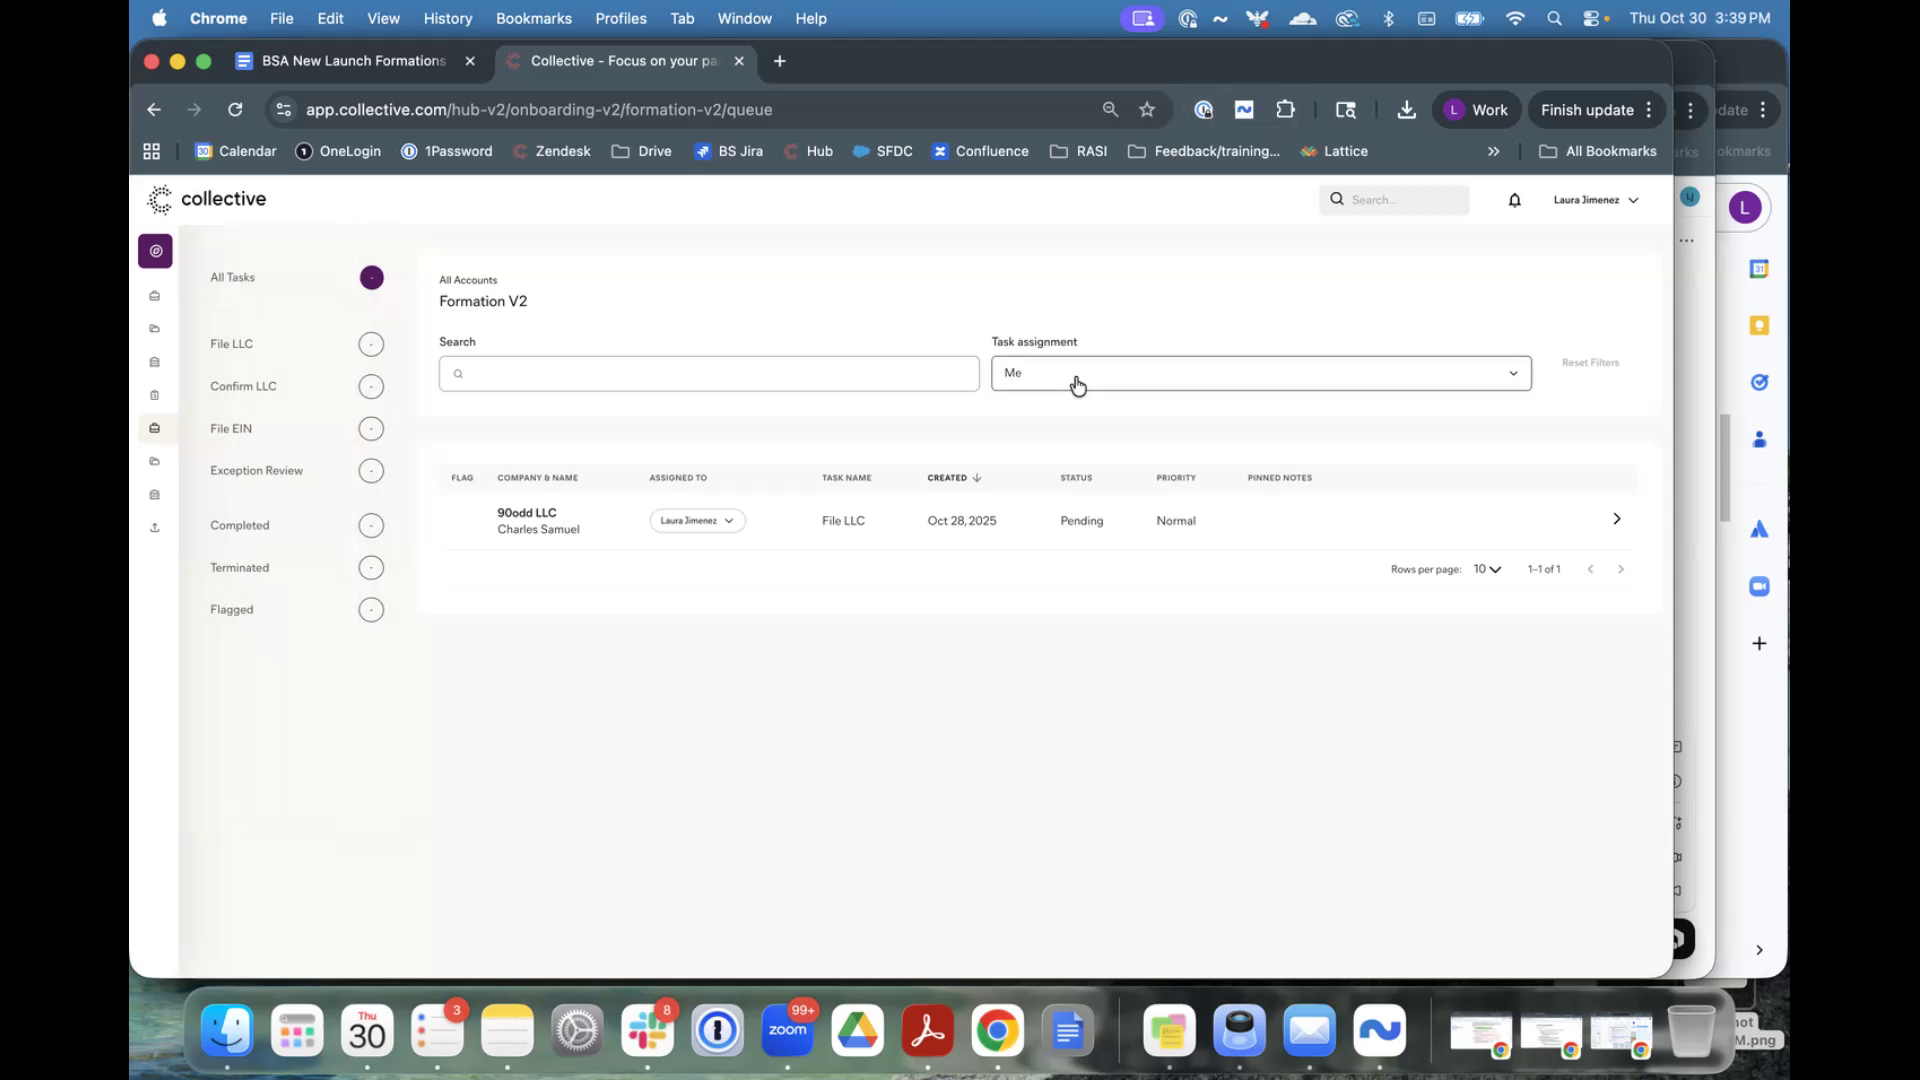Select the Flagged task filter
This screenshot has width=1920, height=1080.
pyautogui.click(x=232, y=610)
